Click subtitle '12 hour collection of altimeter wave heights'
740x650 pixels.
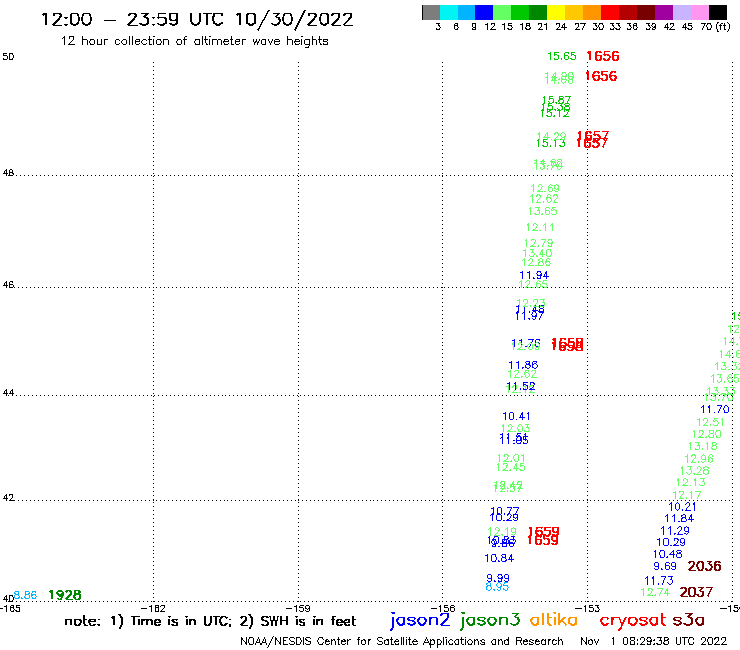[194, 41]
